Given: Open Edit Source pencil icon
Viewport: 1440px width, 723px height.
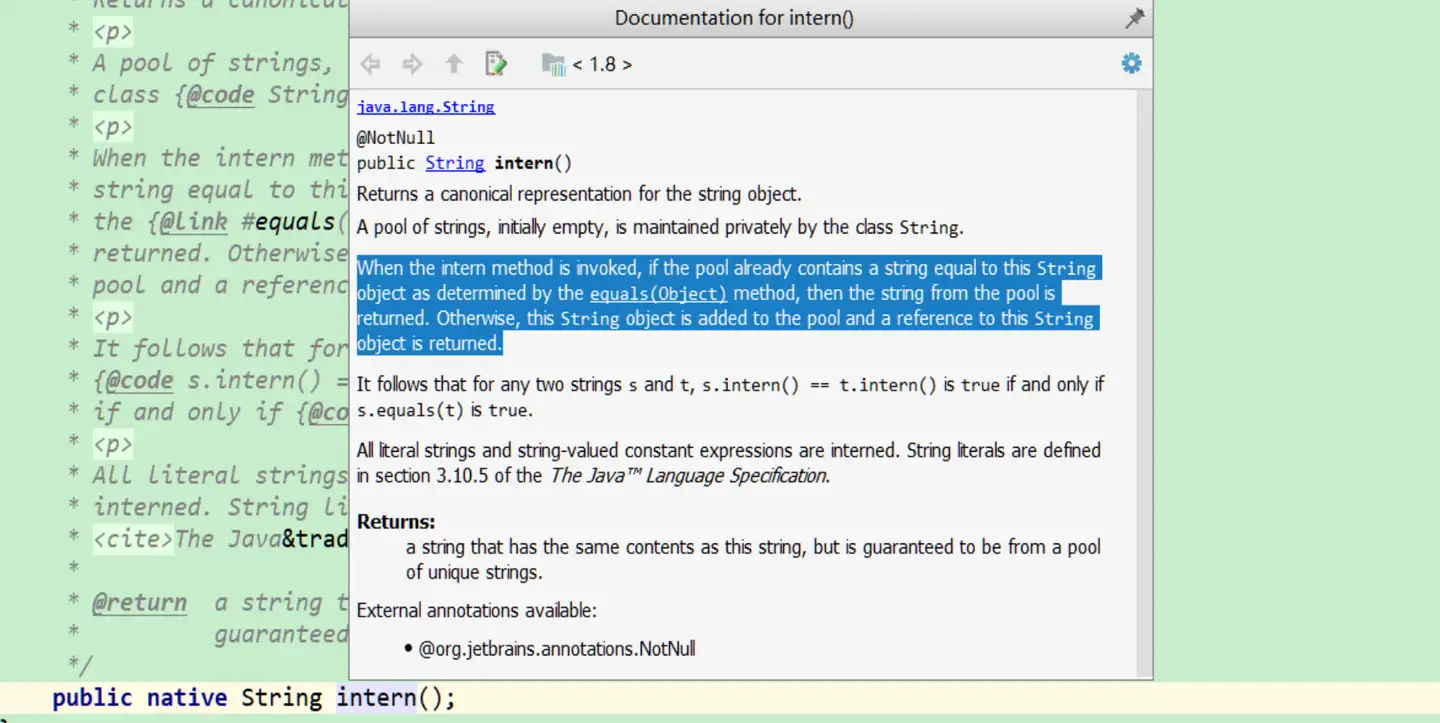Looking at the screenshot, I should click(496, 65).
